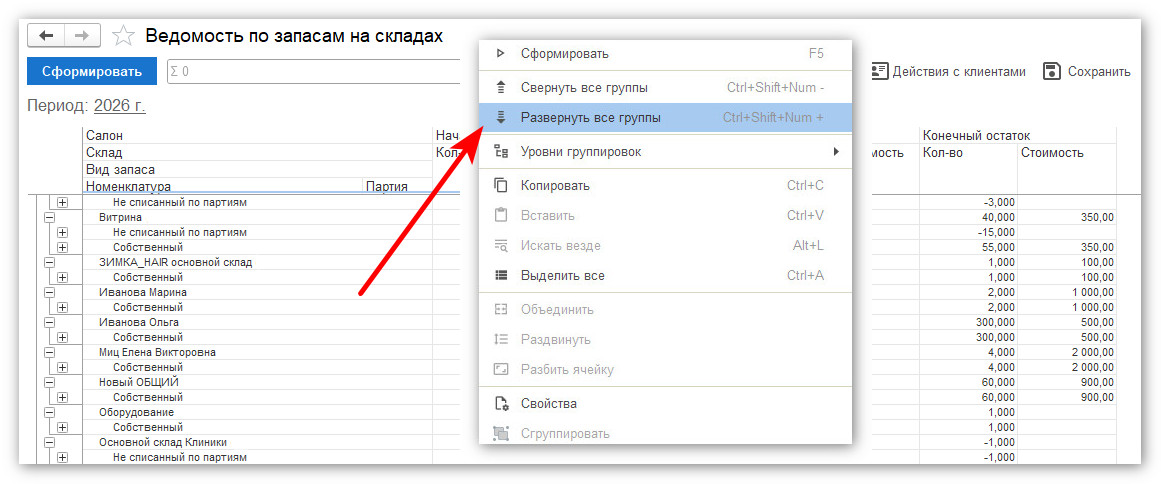
Task: Click the copy icon beside Копировать
Action: pyautogui.click(x=501, y=186)
